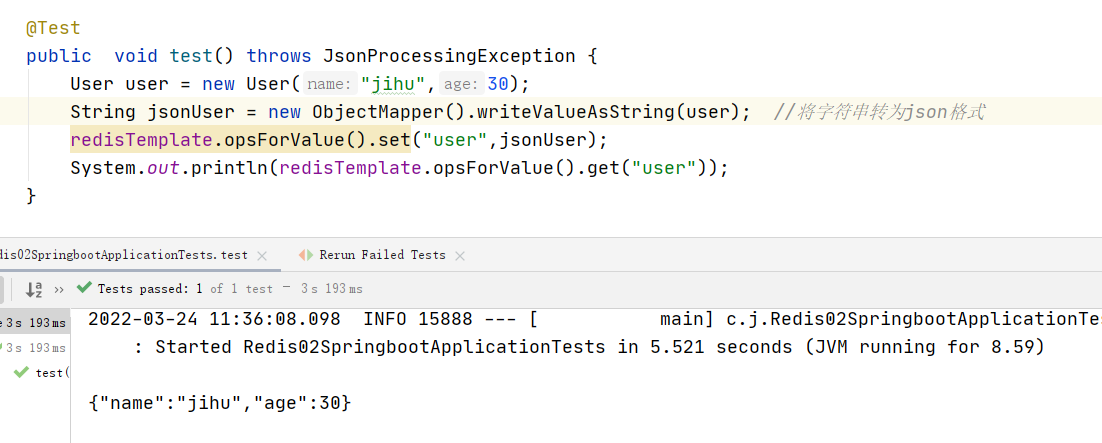Click green check icon beside test() node

21,372
